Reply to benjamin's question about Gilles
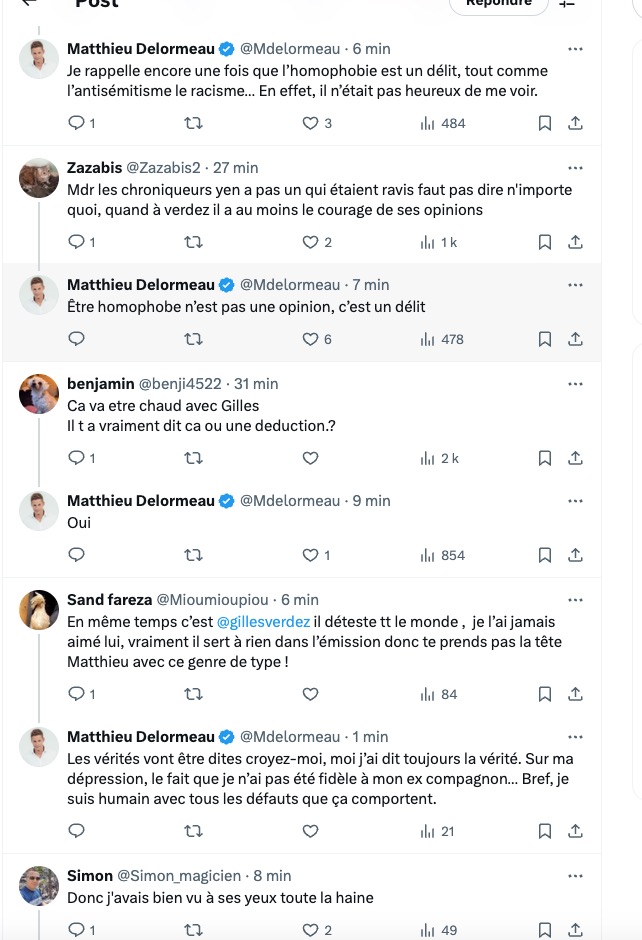The image size is (642, 940). click(78, 458)
